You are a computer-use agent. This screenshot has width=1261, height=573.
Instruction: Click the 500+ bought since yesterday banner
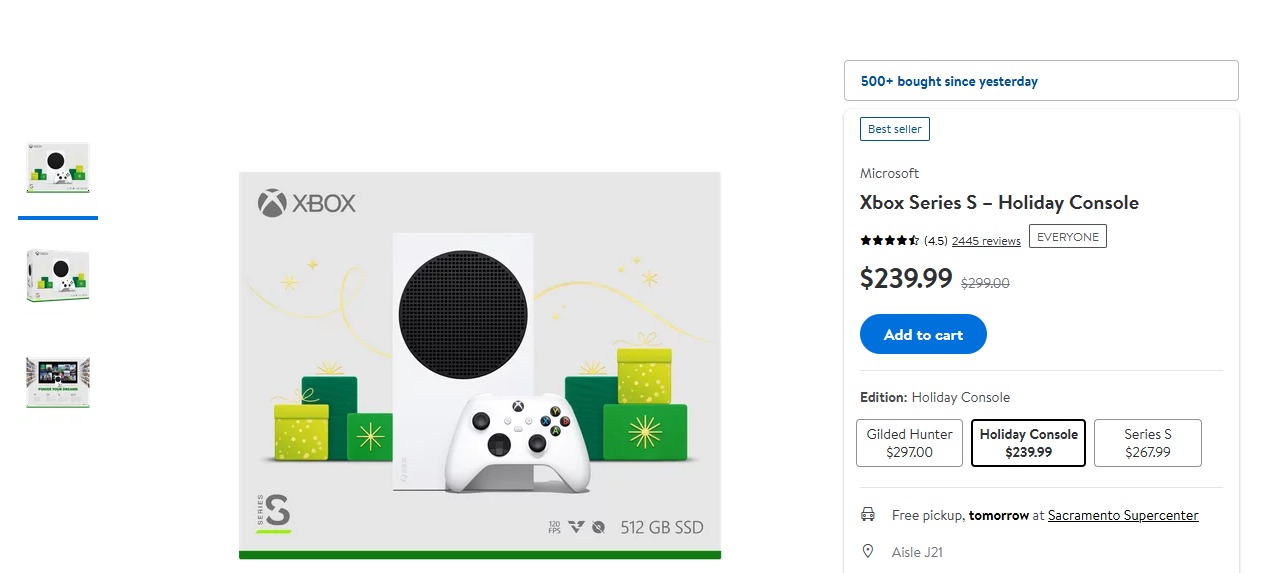(x=1040, y=81)
